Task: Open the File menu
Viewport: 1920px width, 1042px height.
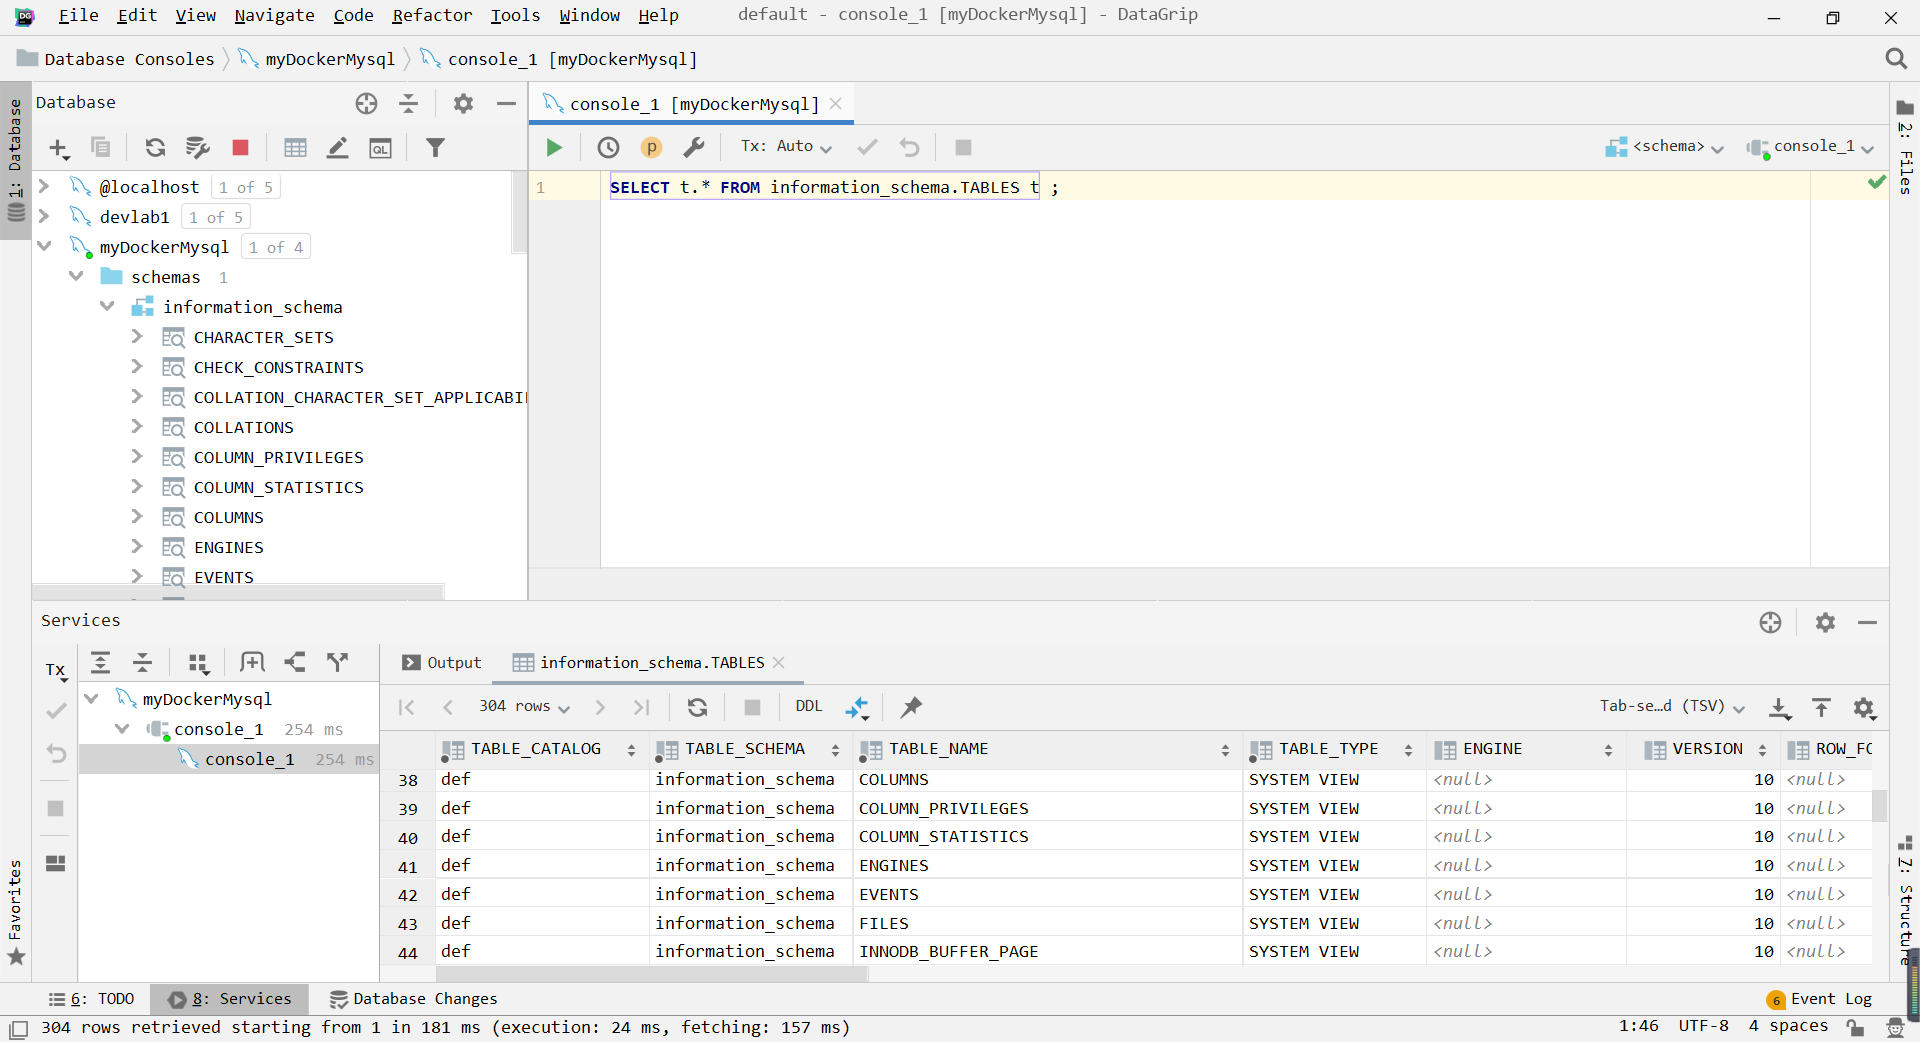Action: point(78,15)
